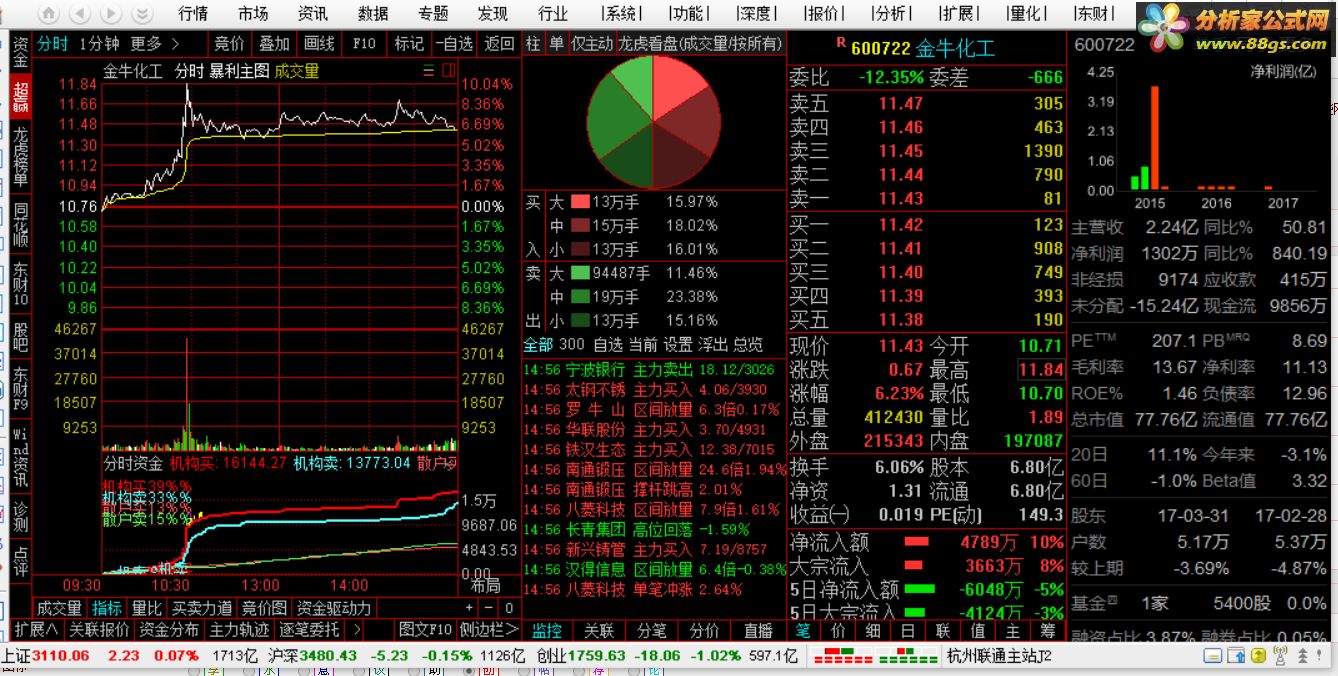This screenshot has width=1338, height=676.
Task: Open the 报价 menu
Action: (823, 13)
